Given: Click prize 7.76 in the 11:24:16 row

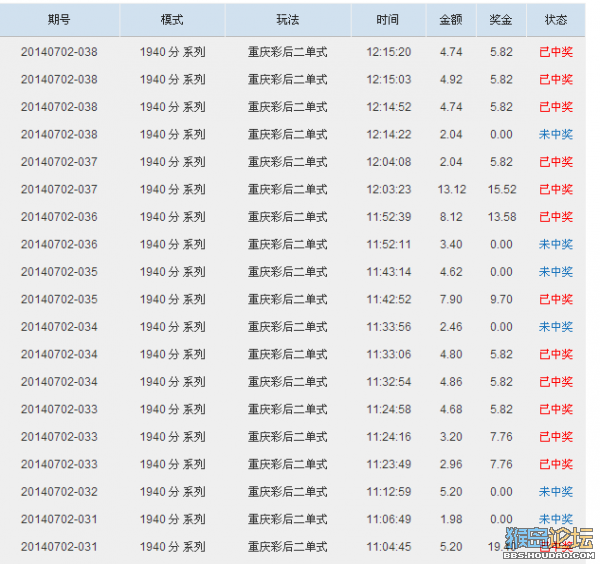Looking at the screenshot, I should 501,437.
